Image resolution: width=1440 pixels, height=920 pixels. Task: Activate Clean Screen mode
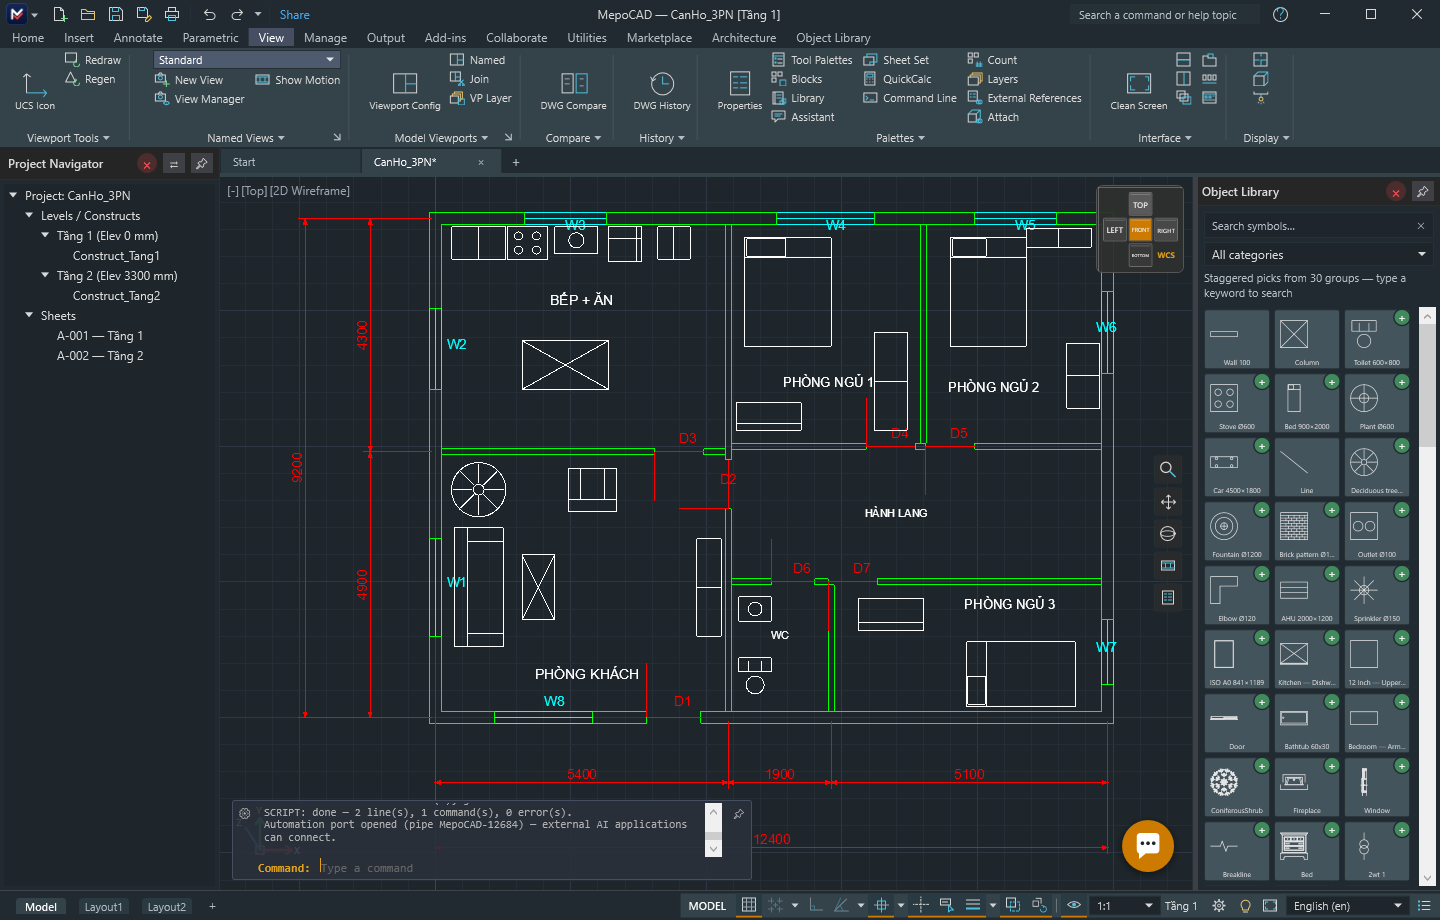[x=1139, y=90]
